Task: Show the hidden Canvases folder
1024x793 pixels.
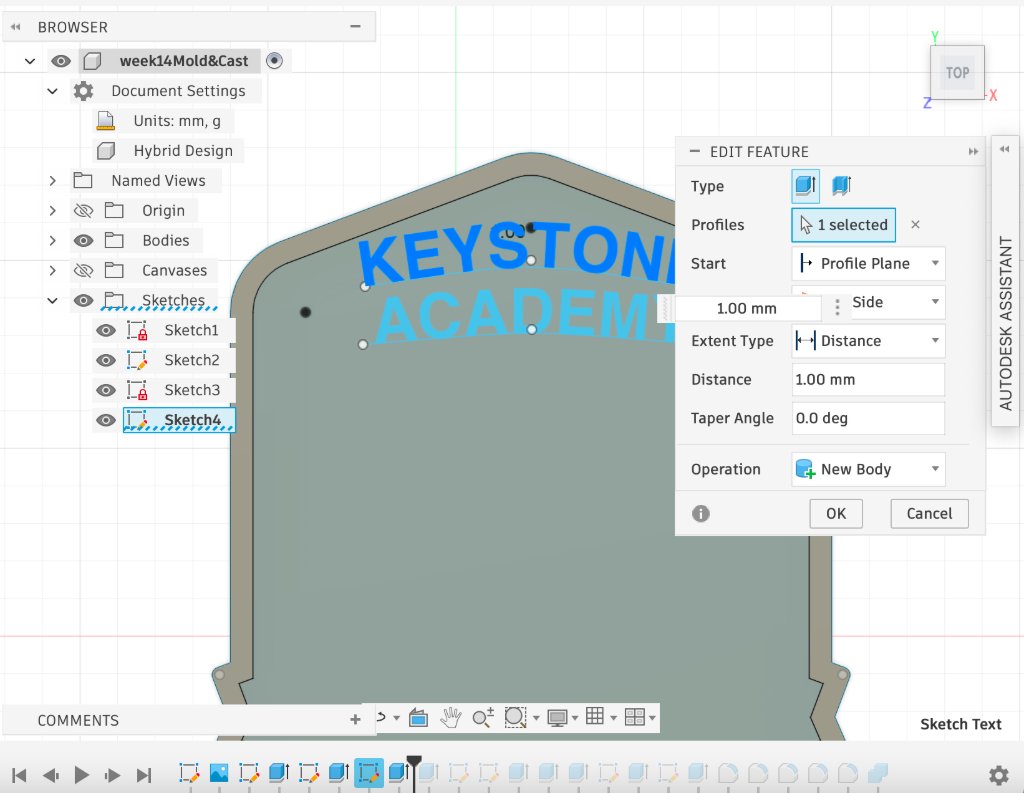Action: pos(84,270)
